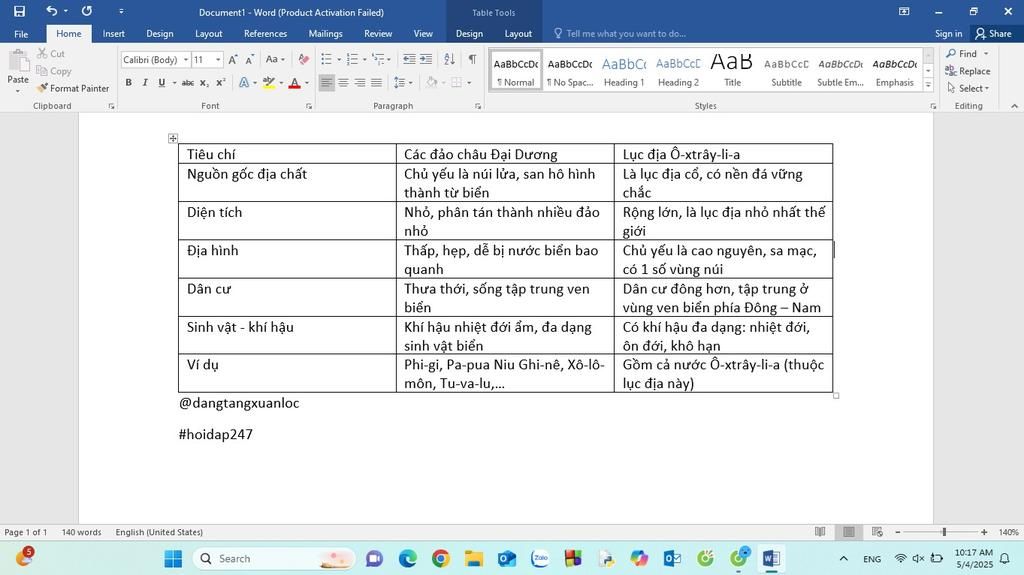Toggle Bold formatting
The image size is (1024, 575).
point(128,83)
